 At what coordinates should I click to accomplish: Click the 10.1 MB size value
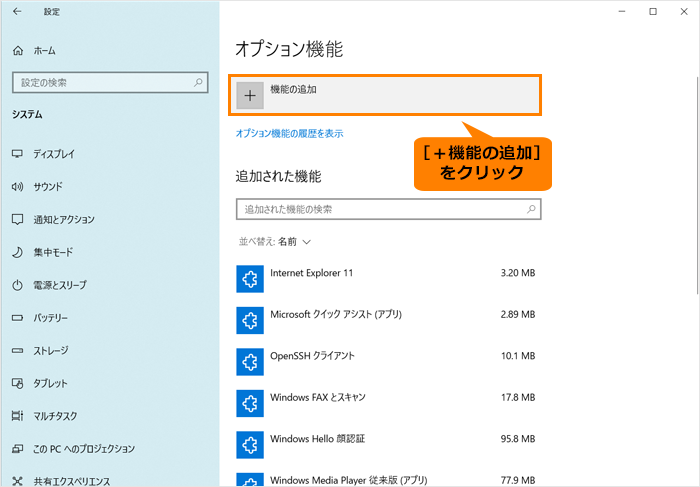tap(518, 356)
